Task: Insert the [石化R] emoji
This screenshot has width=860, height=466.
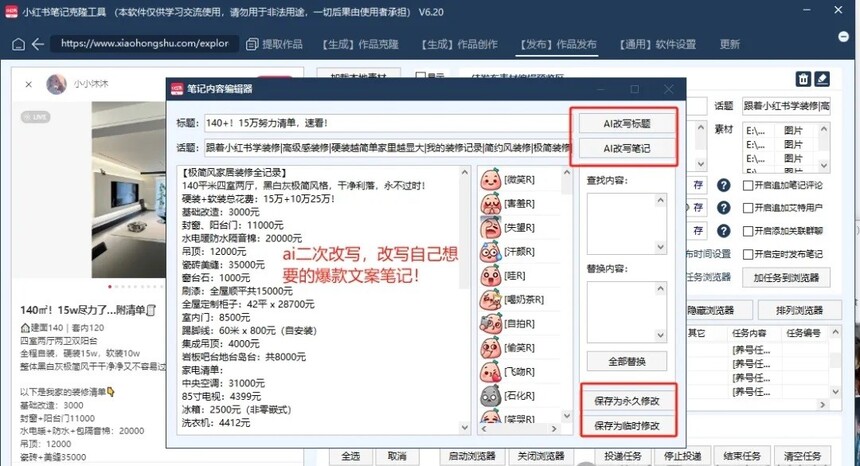Action: 508,393
